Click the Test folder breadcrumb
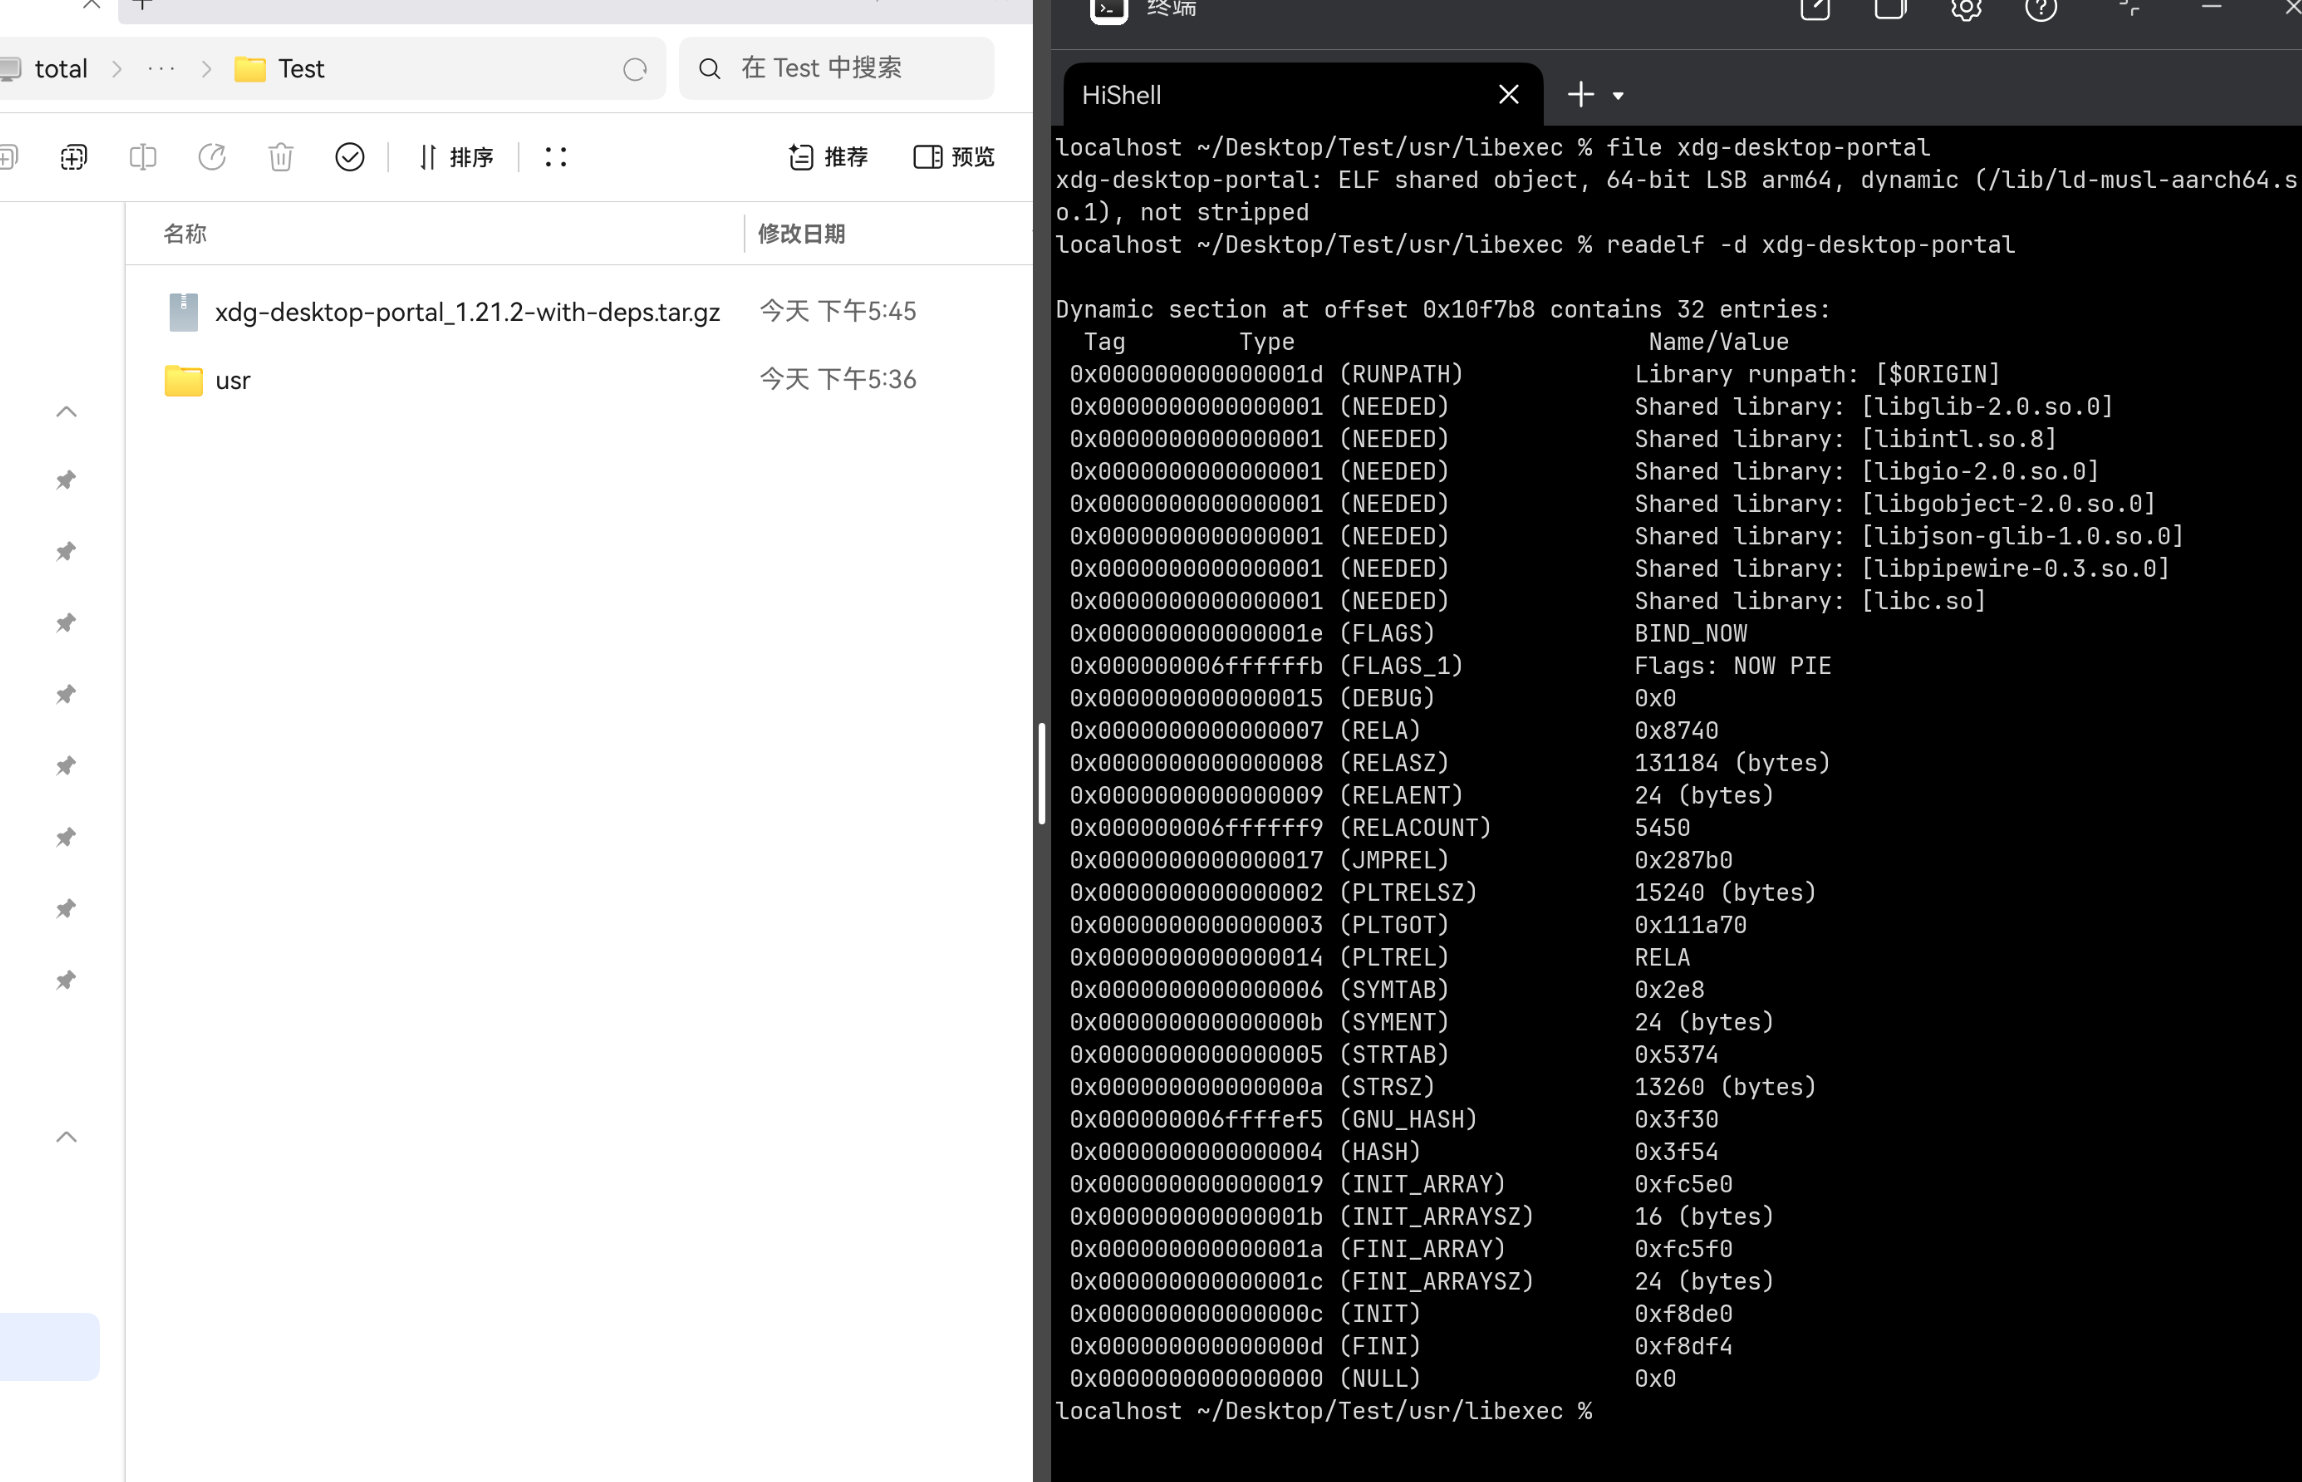 coord(280,69)
